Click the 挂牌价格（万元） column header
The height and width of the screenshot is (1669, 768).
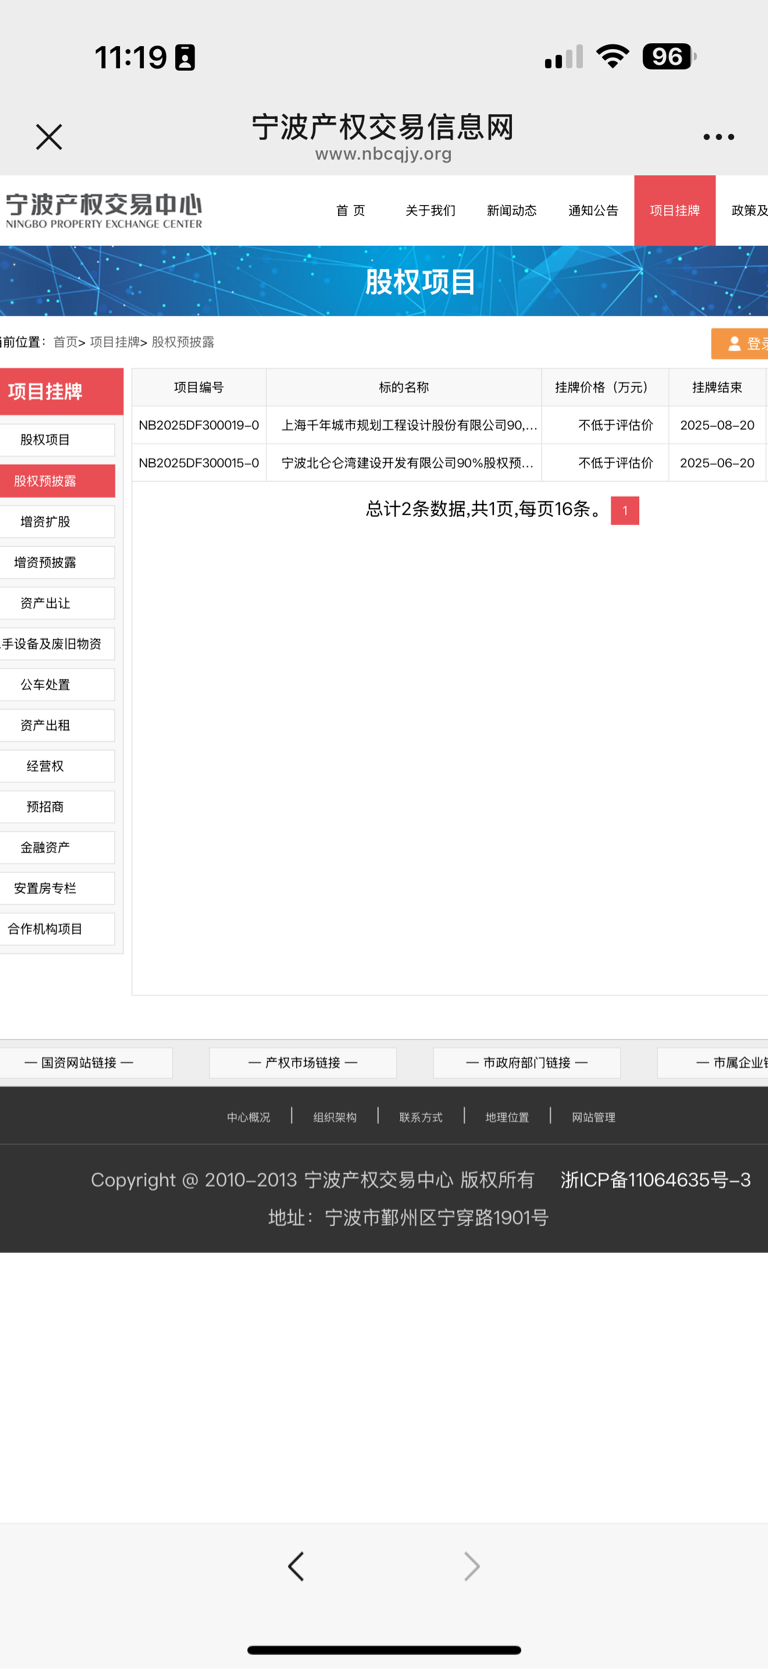coord(605,387)
